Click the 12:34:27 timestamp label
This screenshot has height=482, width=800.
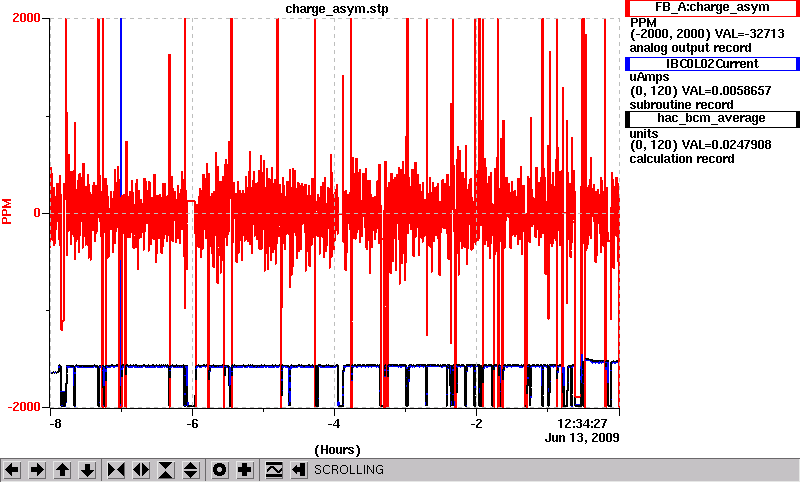click(582, 424)
